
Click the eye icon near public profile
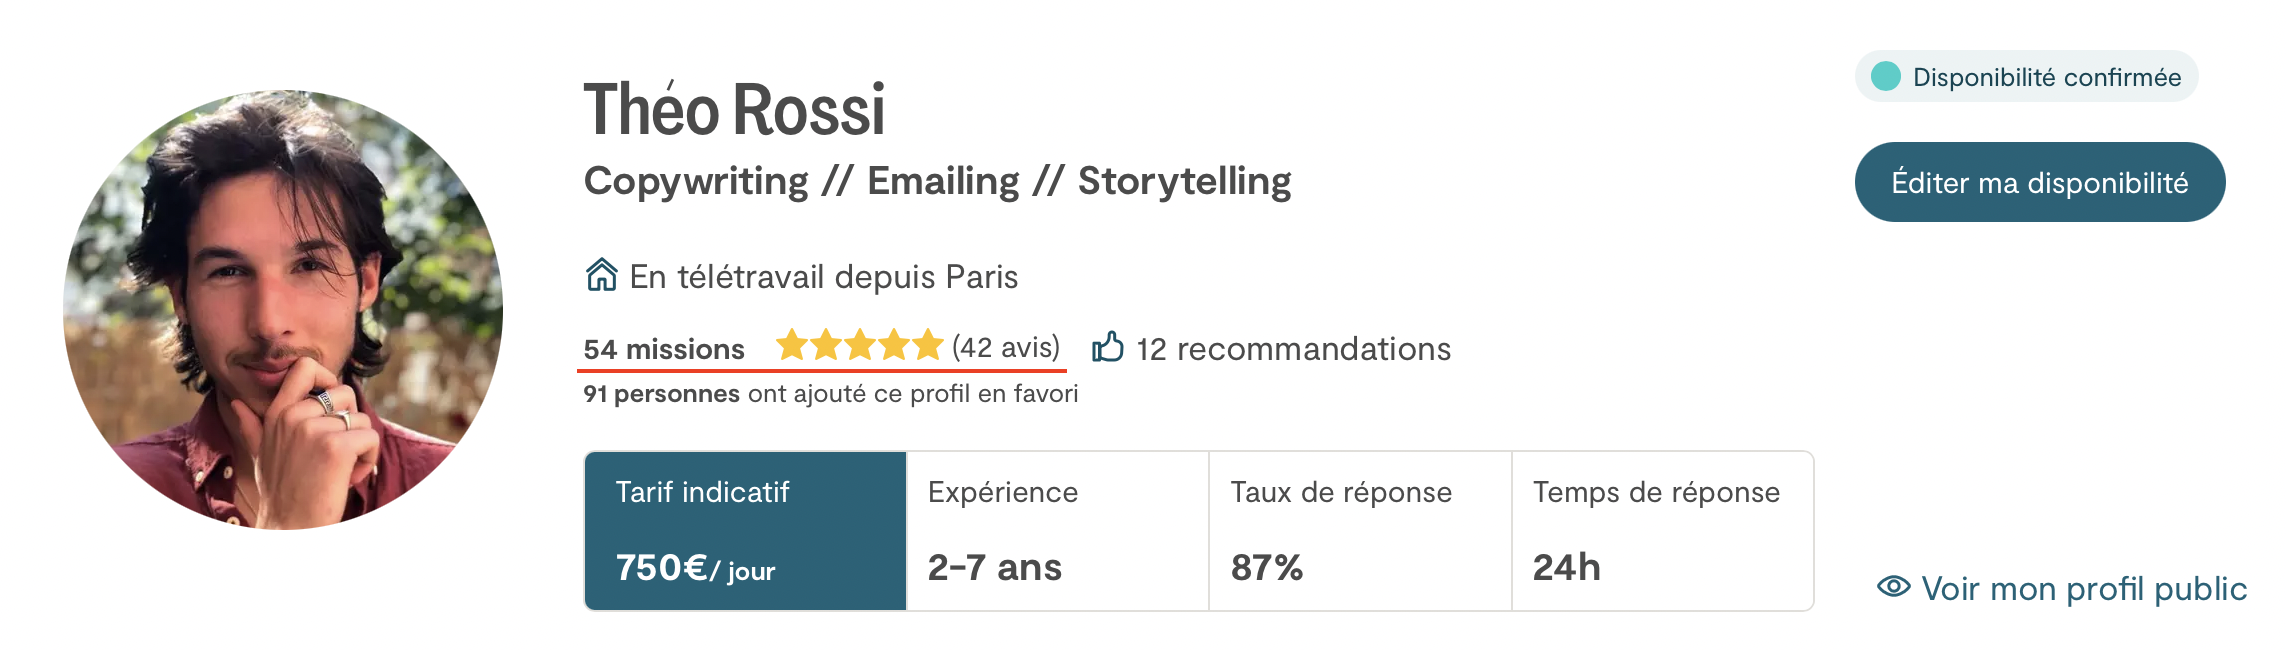(x=1893, y=587)
